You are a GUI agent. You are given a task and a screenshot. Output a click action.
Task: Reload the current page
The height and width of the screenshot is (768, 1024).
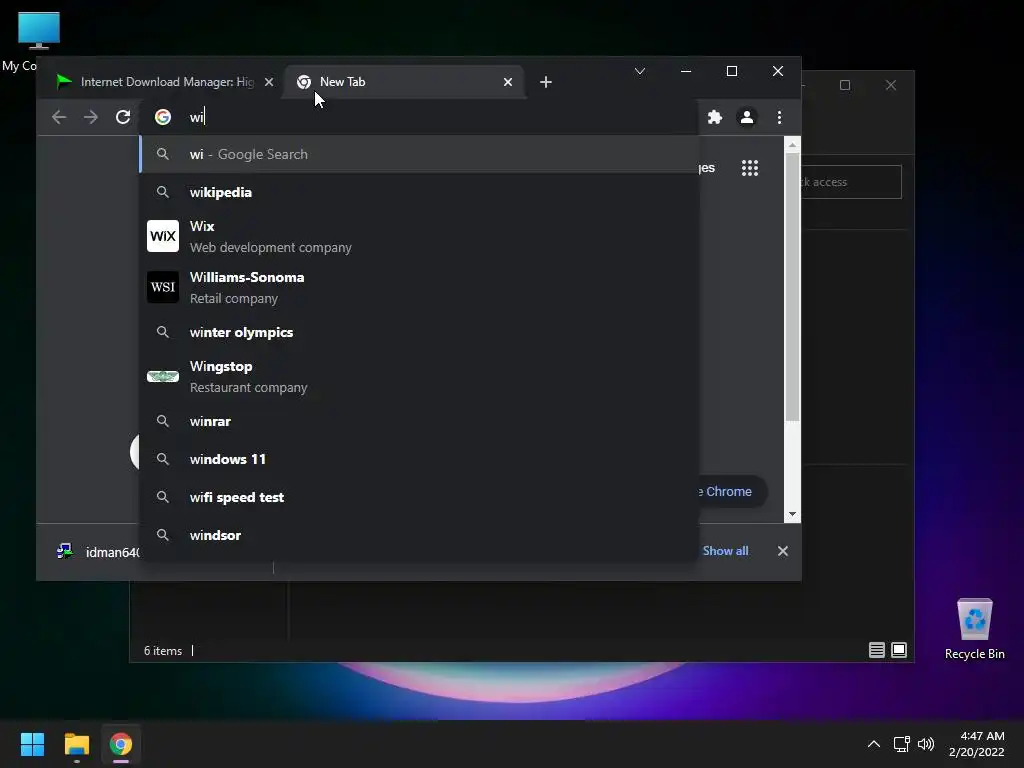123,117
